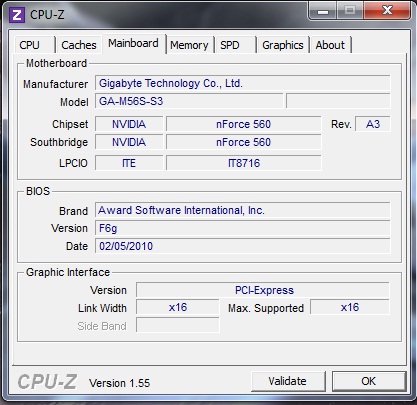The image size is (417, 405).
Task: Click the BIOS Brand Award Software International field
Action: [242, 210]
